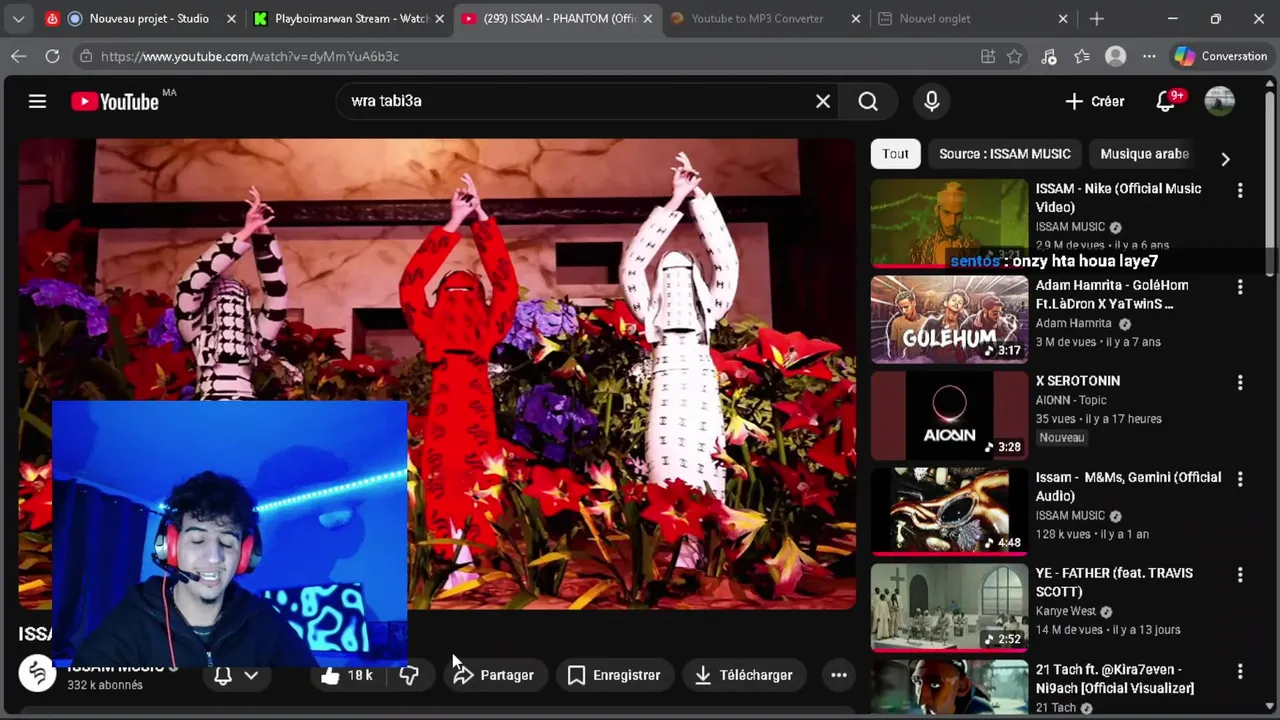The image size is (1280, 720).
Task: Open the YouTube hamburger guide menu
Action: coord(37,101)
